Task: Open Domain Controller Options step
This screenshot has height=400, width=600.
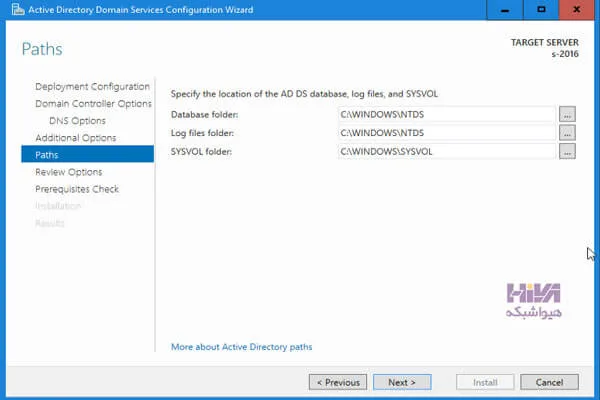Action: click(93, 104)
